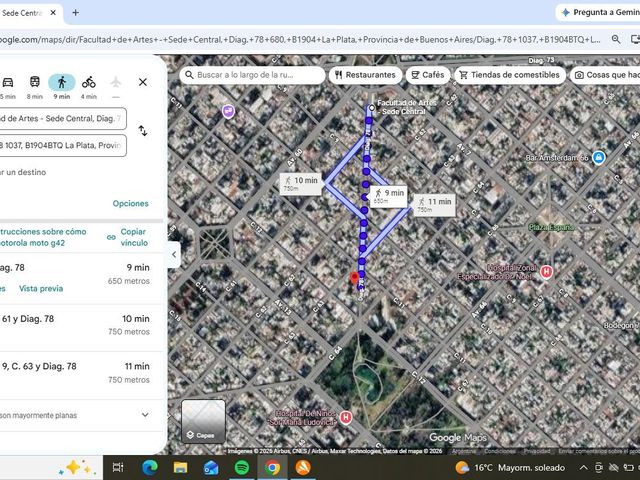Image resolution: width=640 pixels, height=480 pixels.
Task: Open the Hospital de Niños Sor María Ludovica marker
Action: (346, 417)
